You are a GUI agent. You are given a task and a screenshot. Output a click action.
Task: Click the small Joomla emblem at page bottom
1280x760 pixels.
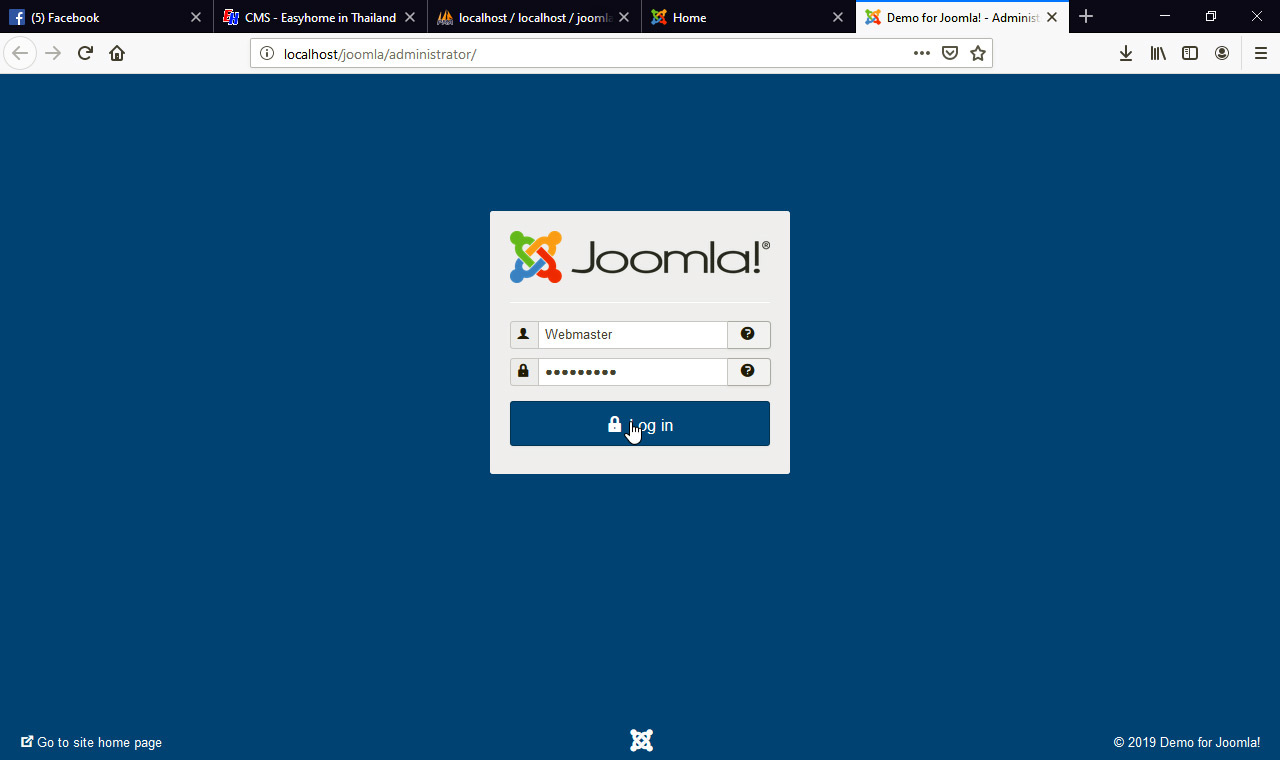click(640, 740)
